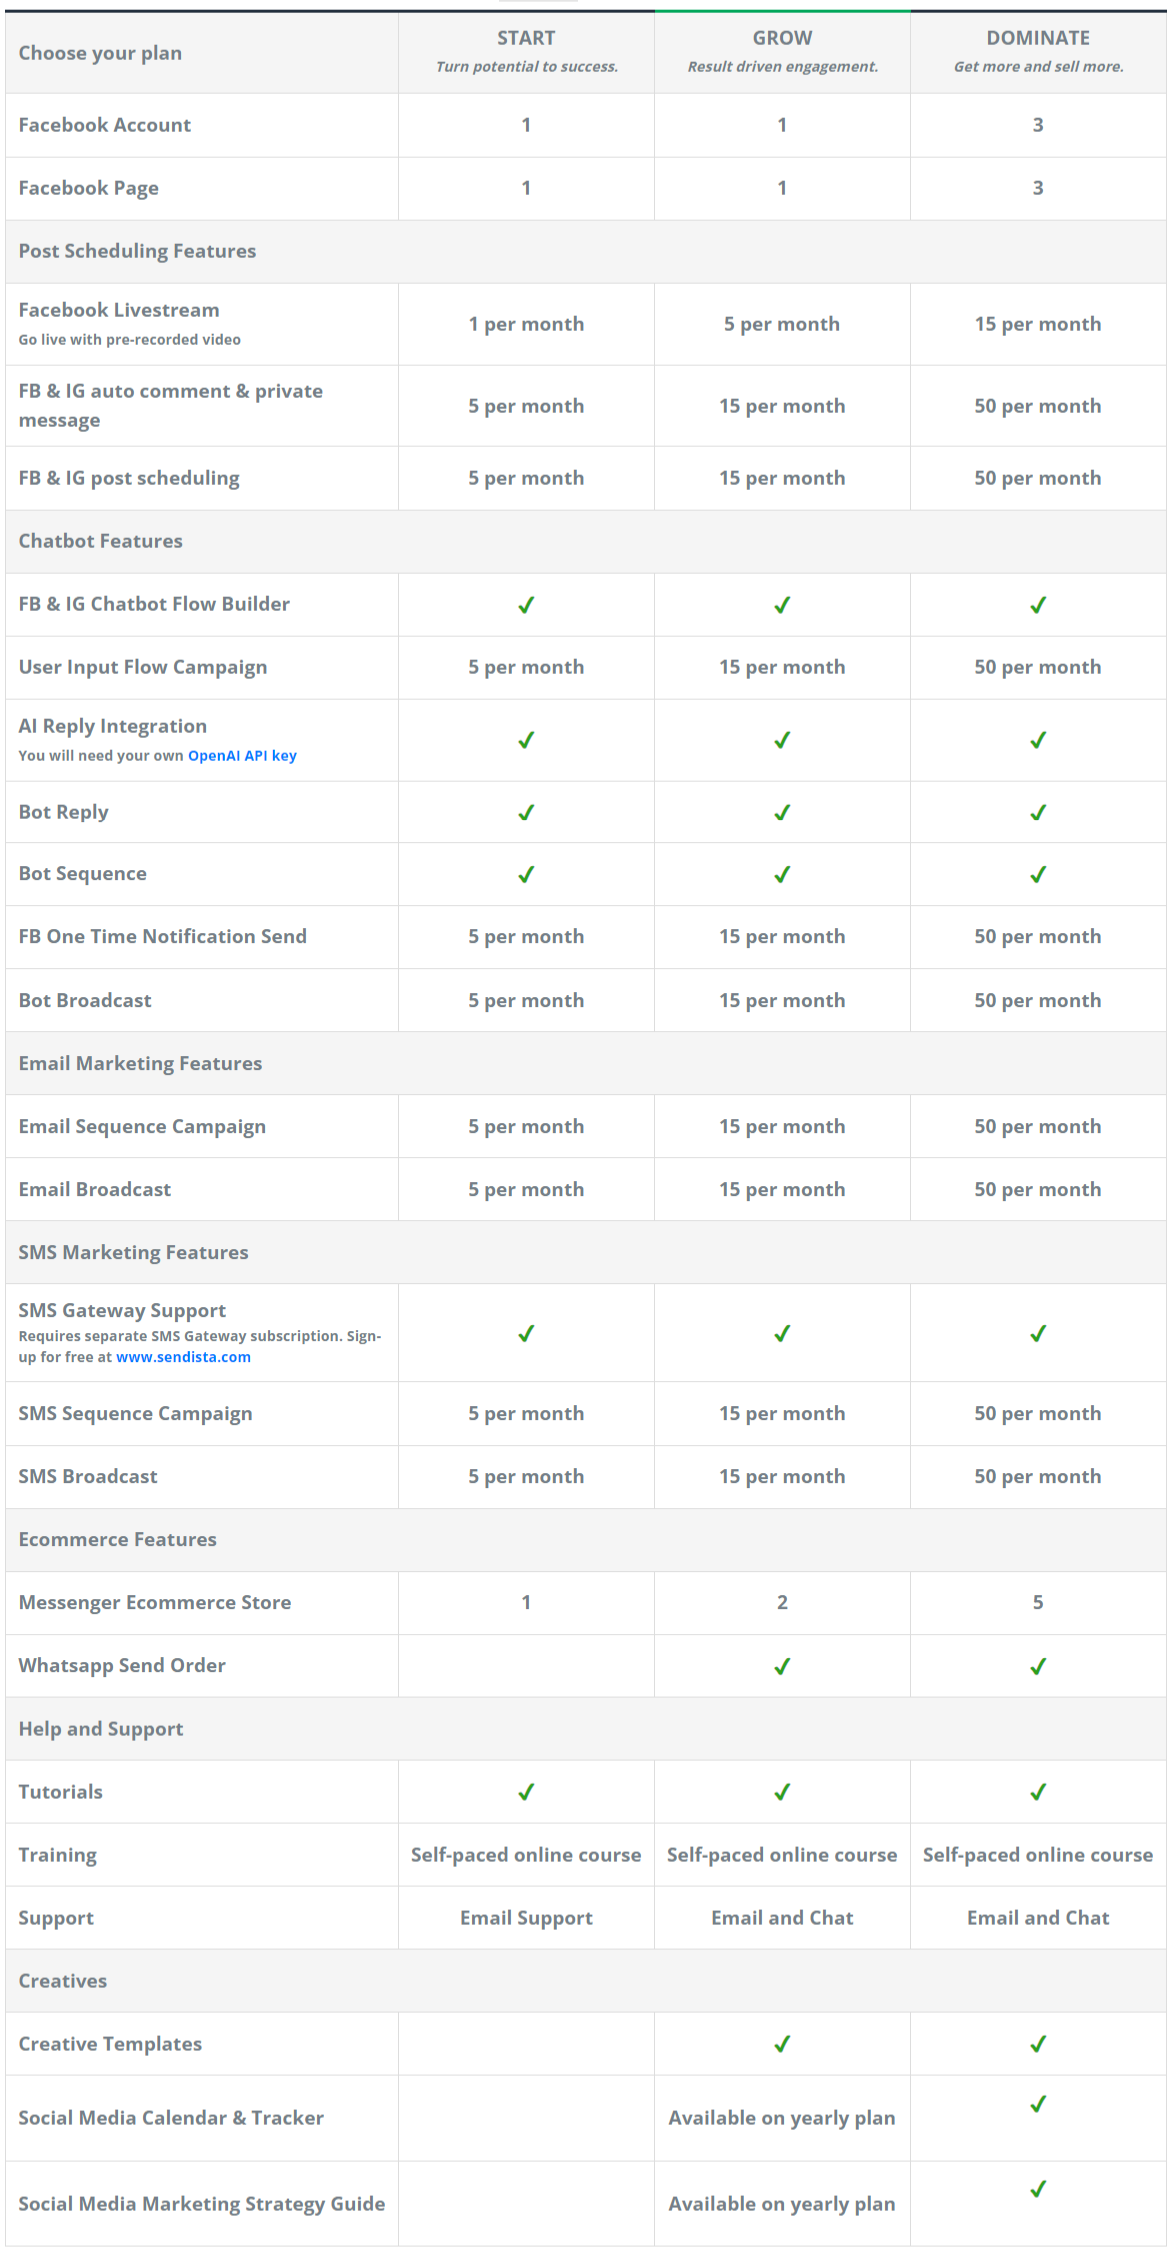Click GROW checkmark for Creative Templates
Viewport: 1174px width, 2257px height.
[x=782, y=2044]
